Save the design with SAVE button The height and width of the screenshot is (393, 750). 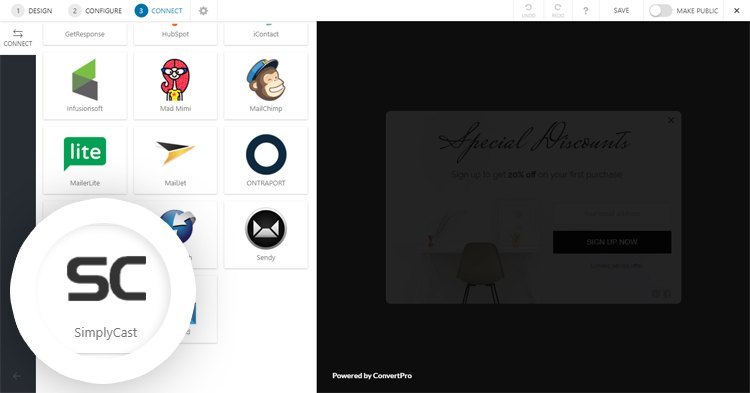click(x=621, y=11)
